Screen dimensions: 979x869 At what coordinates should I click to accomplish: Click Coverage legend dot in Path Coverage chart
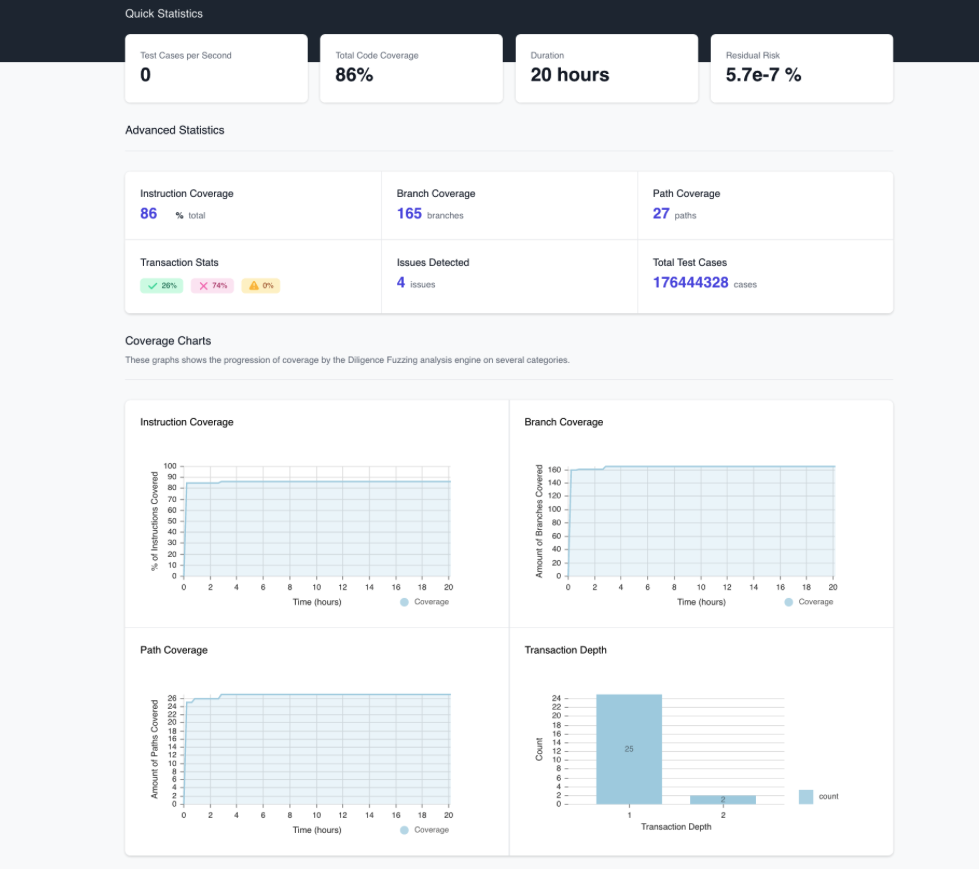point(404,830)
